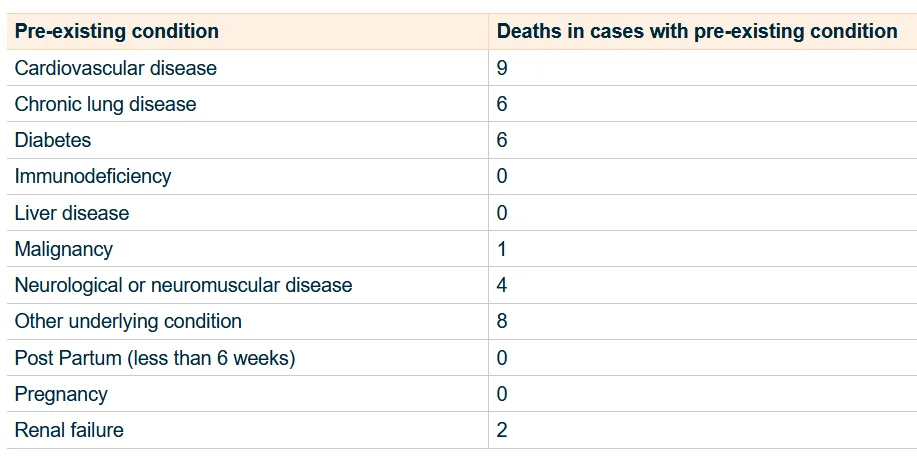The height and width of the screenshot is (456, 917).
Task: Select the Post Partum row label
Action: [155, 358]
